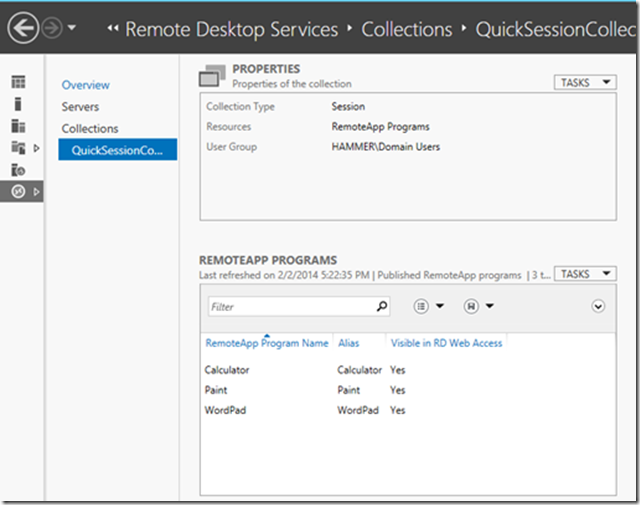Open the All Servers sidebar icon
The image size is (640, 505).
click(x=18, y=126)
